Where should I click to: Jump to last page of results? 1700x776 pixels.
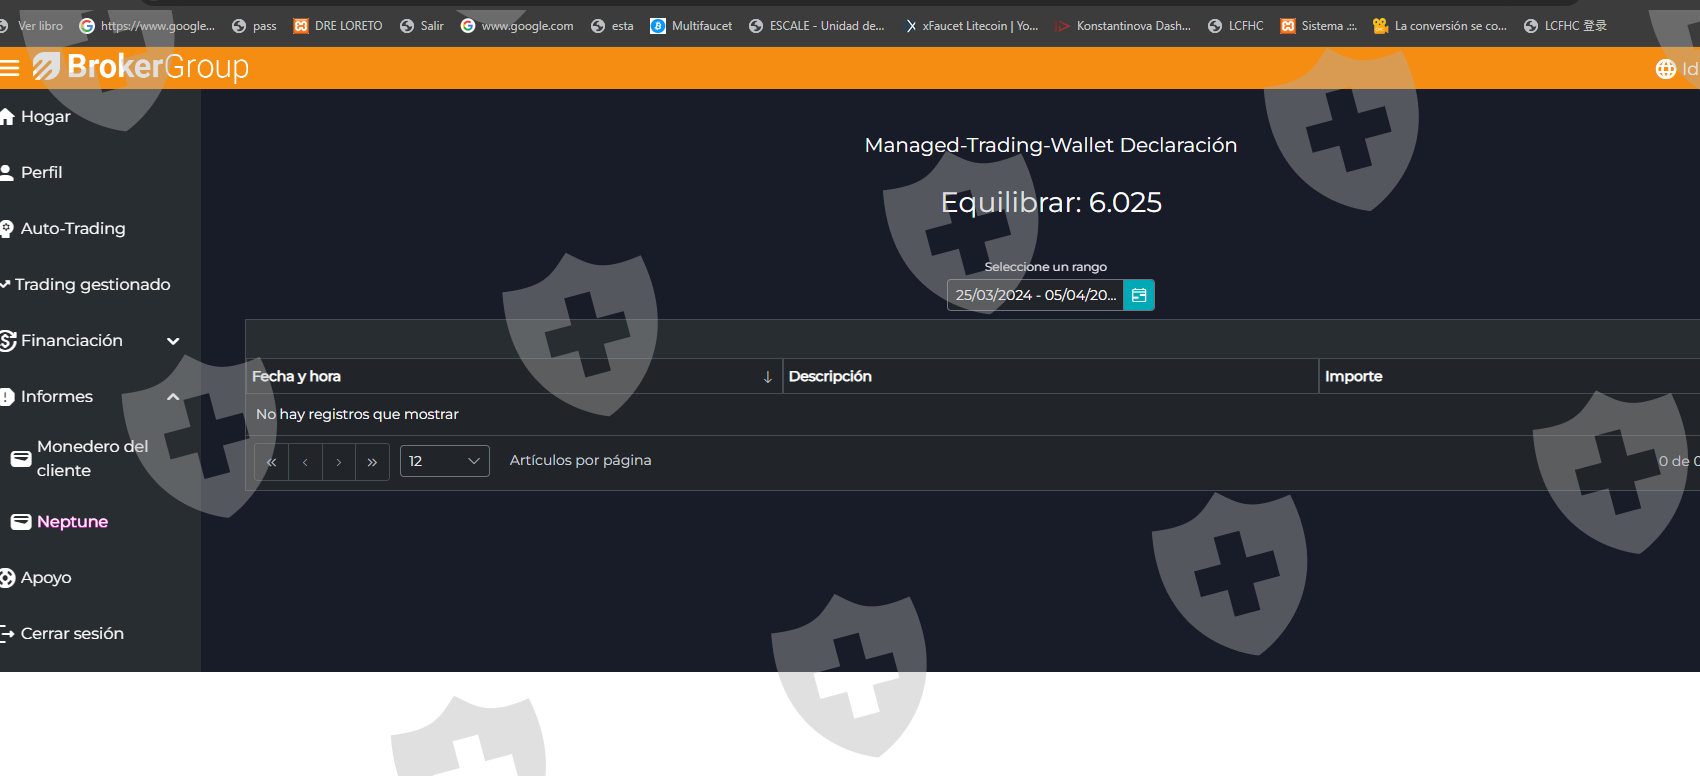[x=372, y=462]
